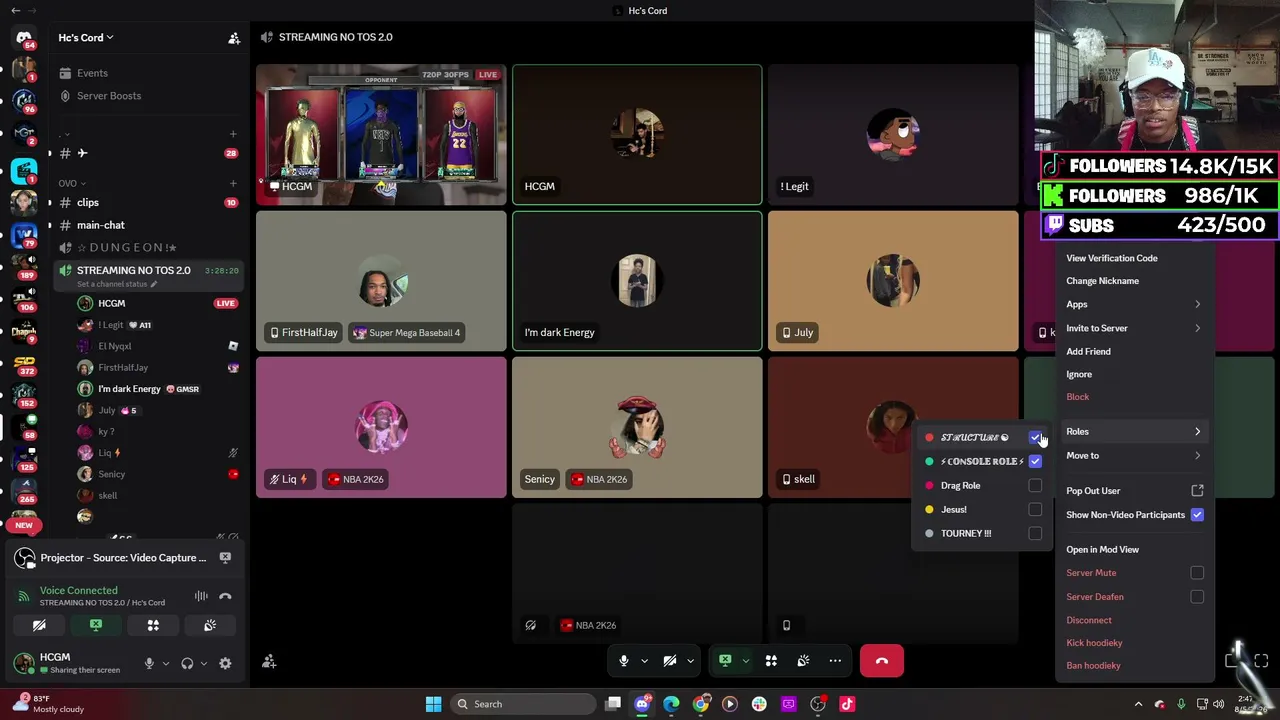Open the soundboard from the sidebar voice panel

[x=210, y=625]
